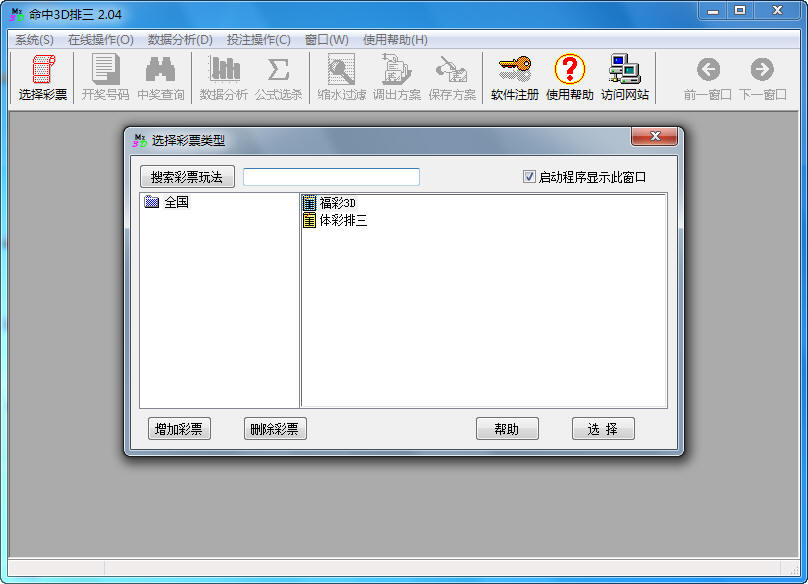Screen dimensions: 808x584
Task: Click the dialog's title bar app icon
Action: (x=140, y=140)
